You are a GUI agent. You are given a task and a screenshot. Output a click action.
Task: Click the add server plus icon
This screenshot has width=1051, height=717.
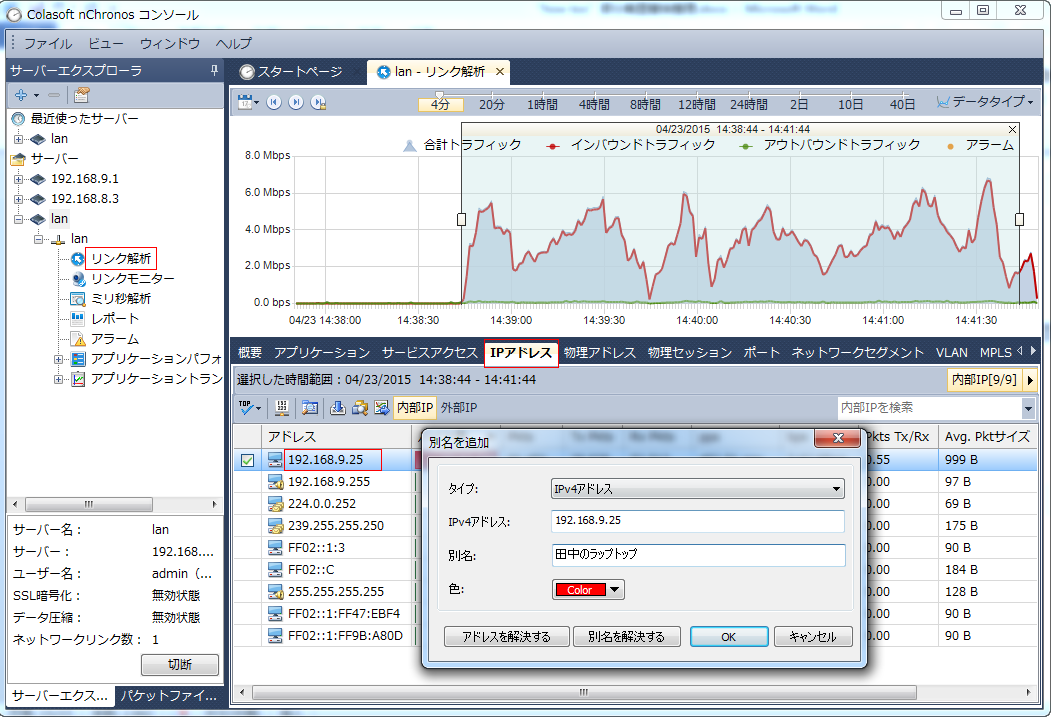20,95
